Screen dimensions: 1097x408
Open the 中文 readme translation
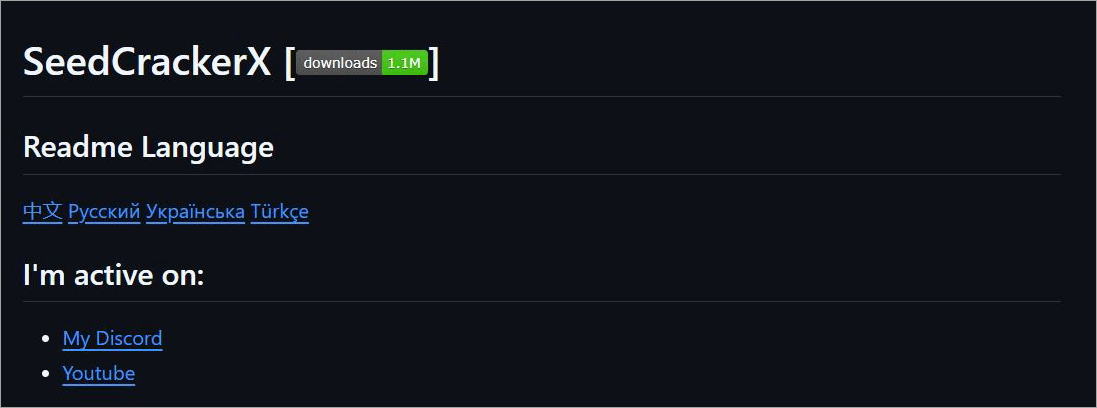(42, 212)
